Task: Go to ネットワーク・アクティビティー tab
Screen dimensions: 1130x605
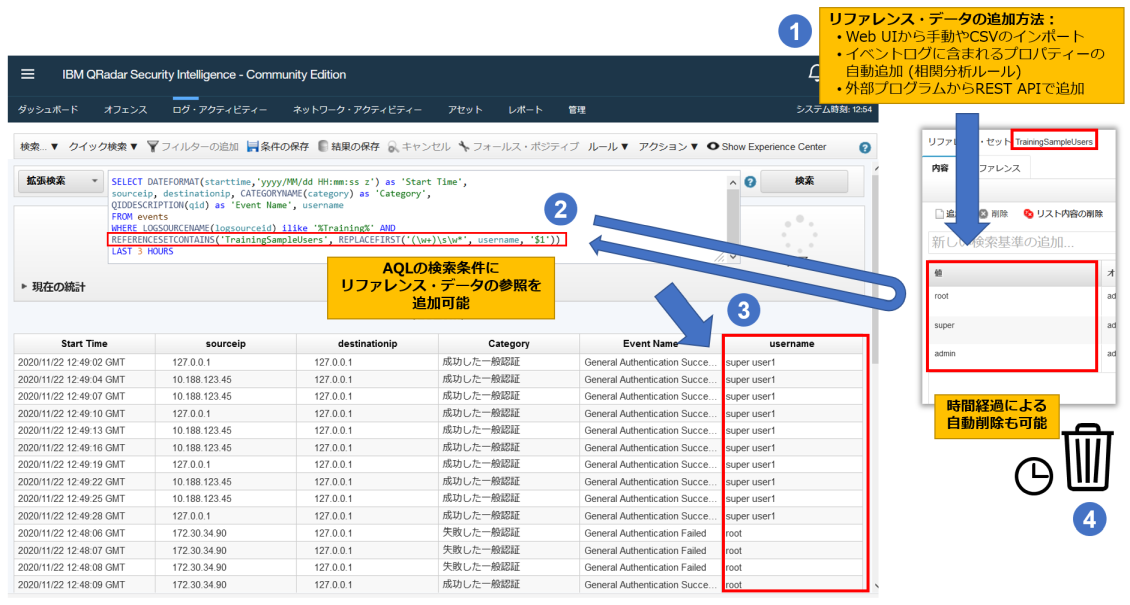Action: coord(357,109)
